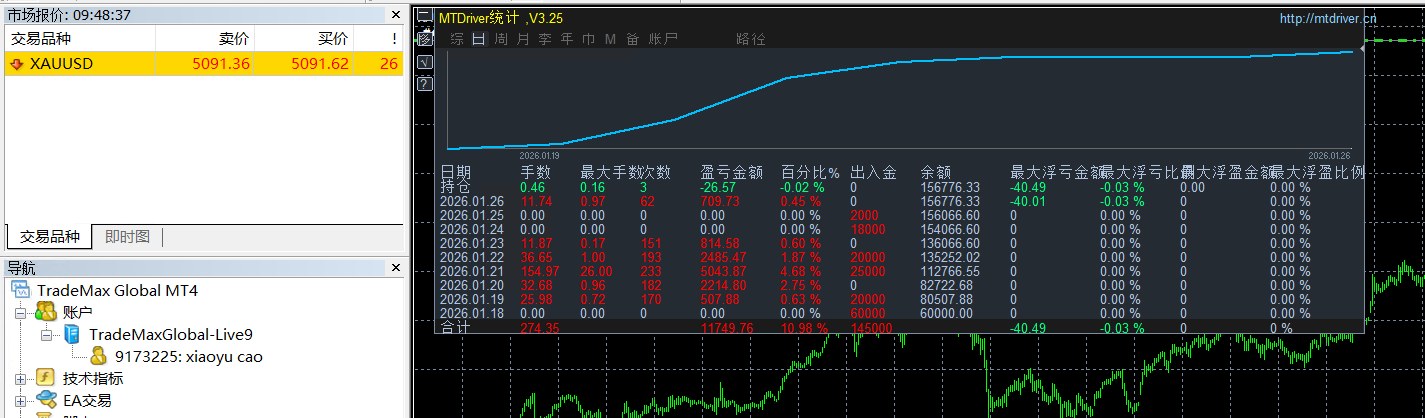This screenshot has width=1425, height=418.
Task: Expand the 技术指标 tree node
Action: point(21,378)
